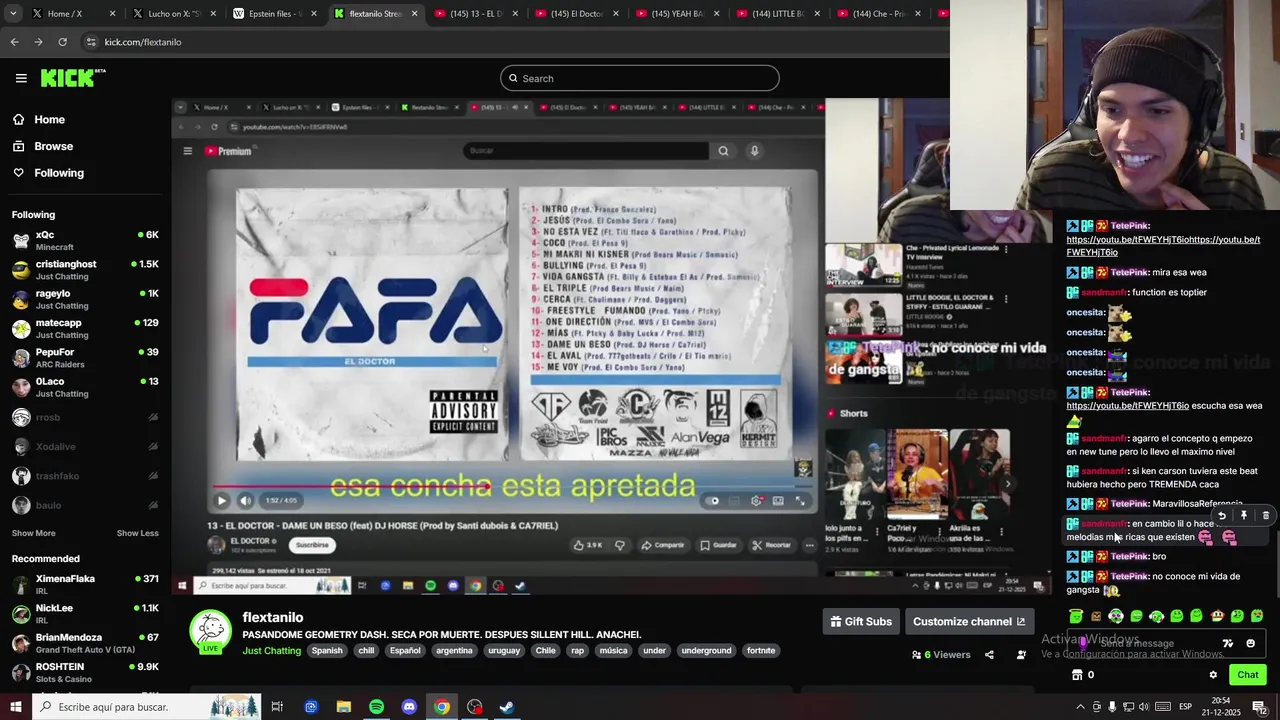Viewport: 1280px width, 720px height.
Task: Open recommended ROSHTEIN channel
Action: click(x=85, y=672)
